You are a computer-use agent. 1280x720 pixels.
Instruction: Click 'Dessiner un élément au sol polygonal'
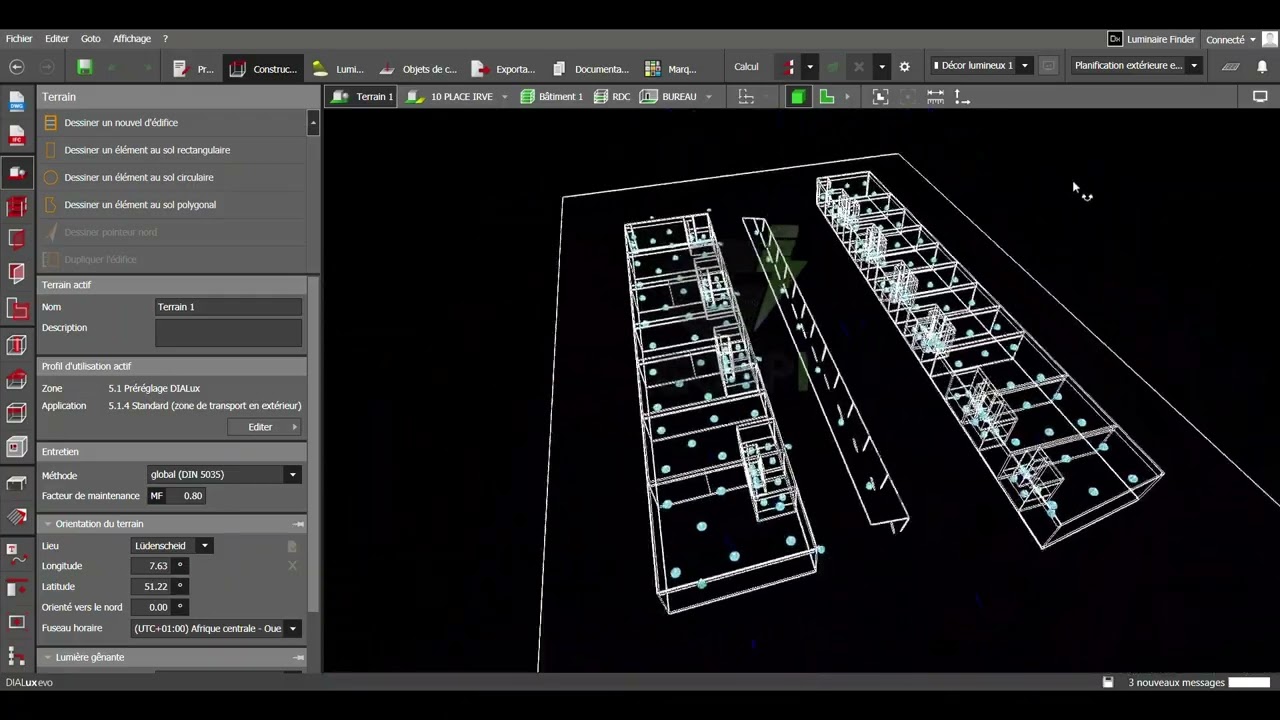[140, 205]
